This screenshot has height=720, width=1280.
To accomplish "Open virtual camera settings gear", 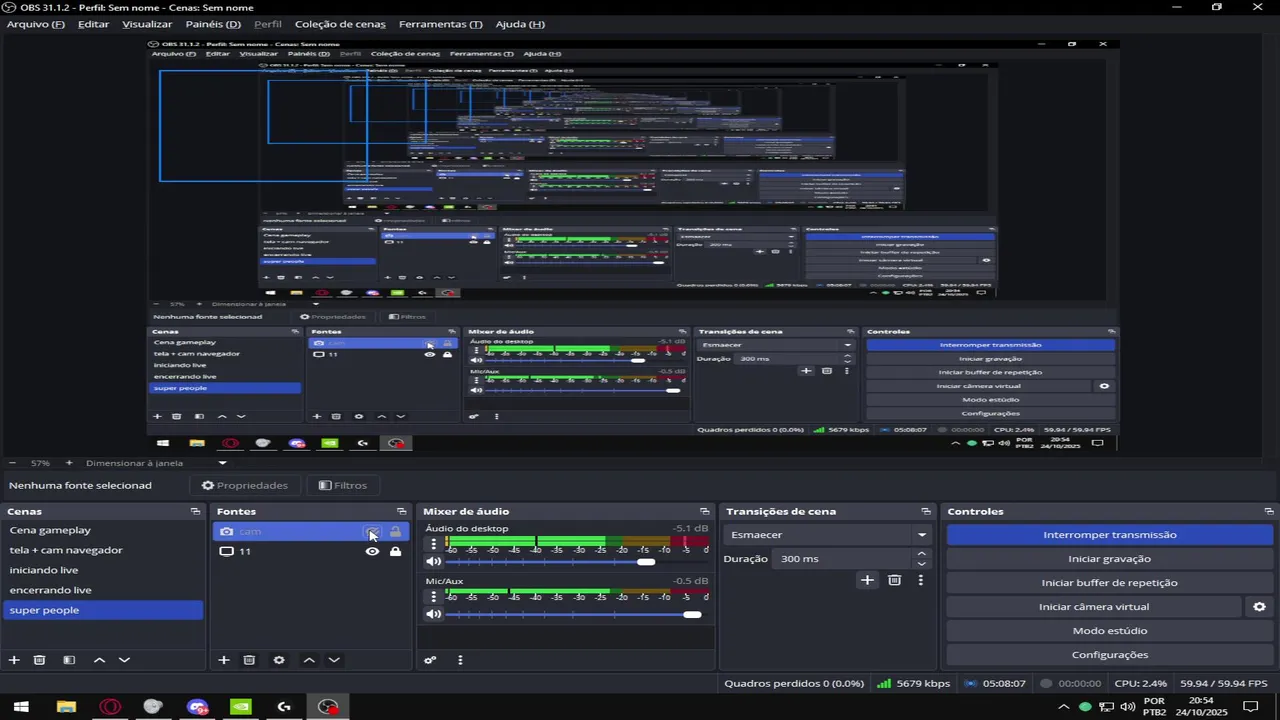I will pos(1259,607).
